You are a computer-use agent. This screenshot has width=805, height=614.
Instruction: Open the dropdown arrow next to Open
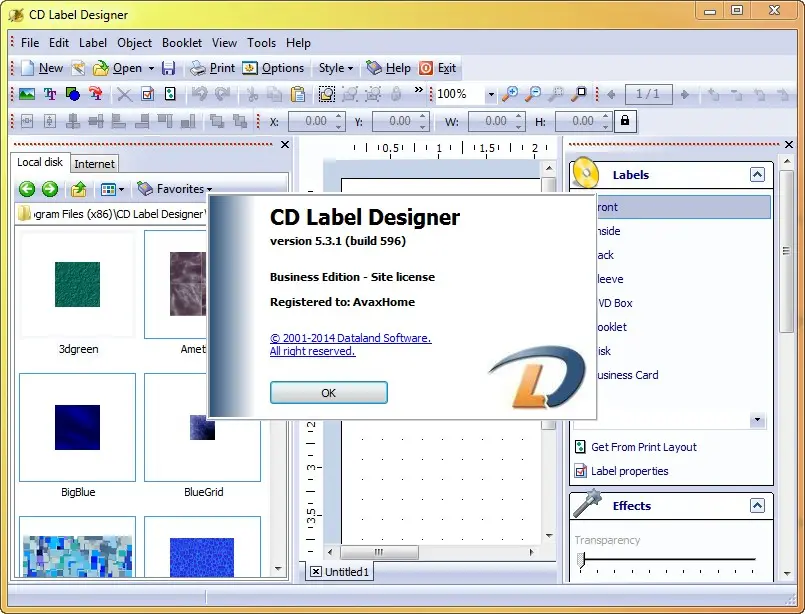click(151, 68)
